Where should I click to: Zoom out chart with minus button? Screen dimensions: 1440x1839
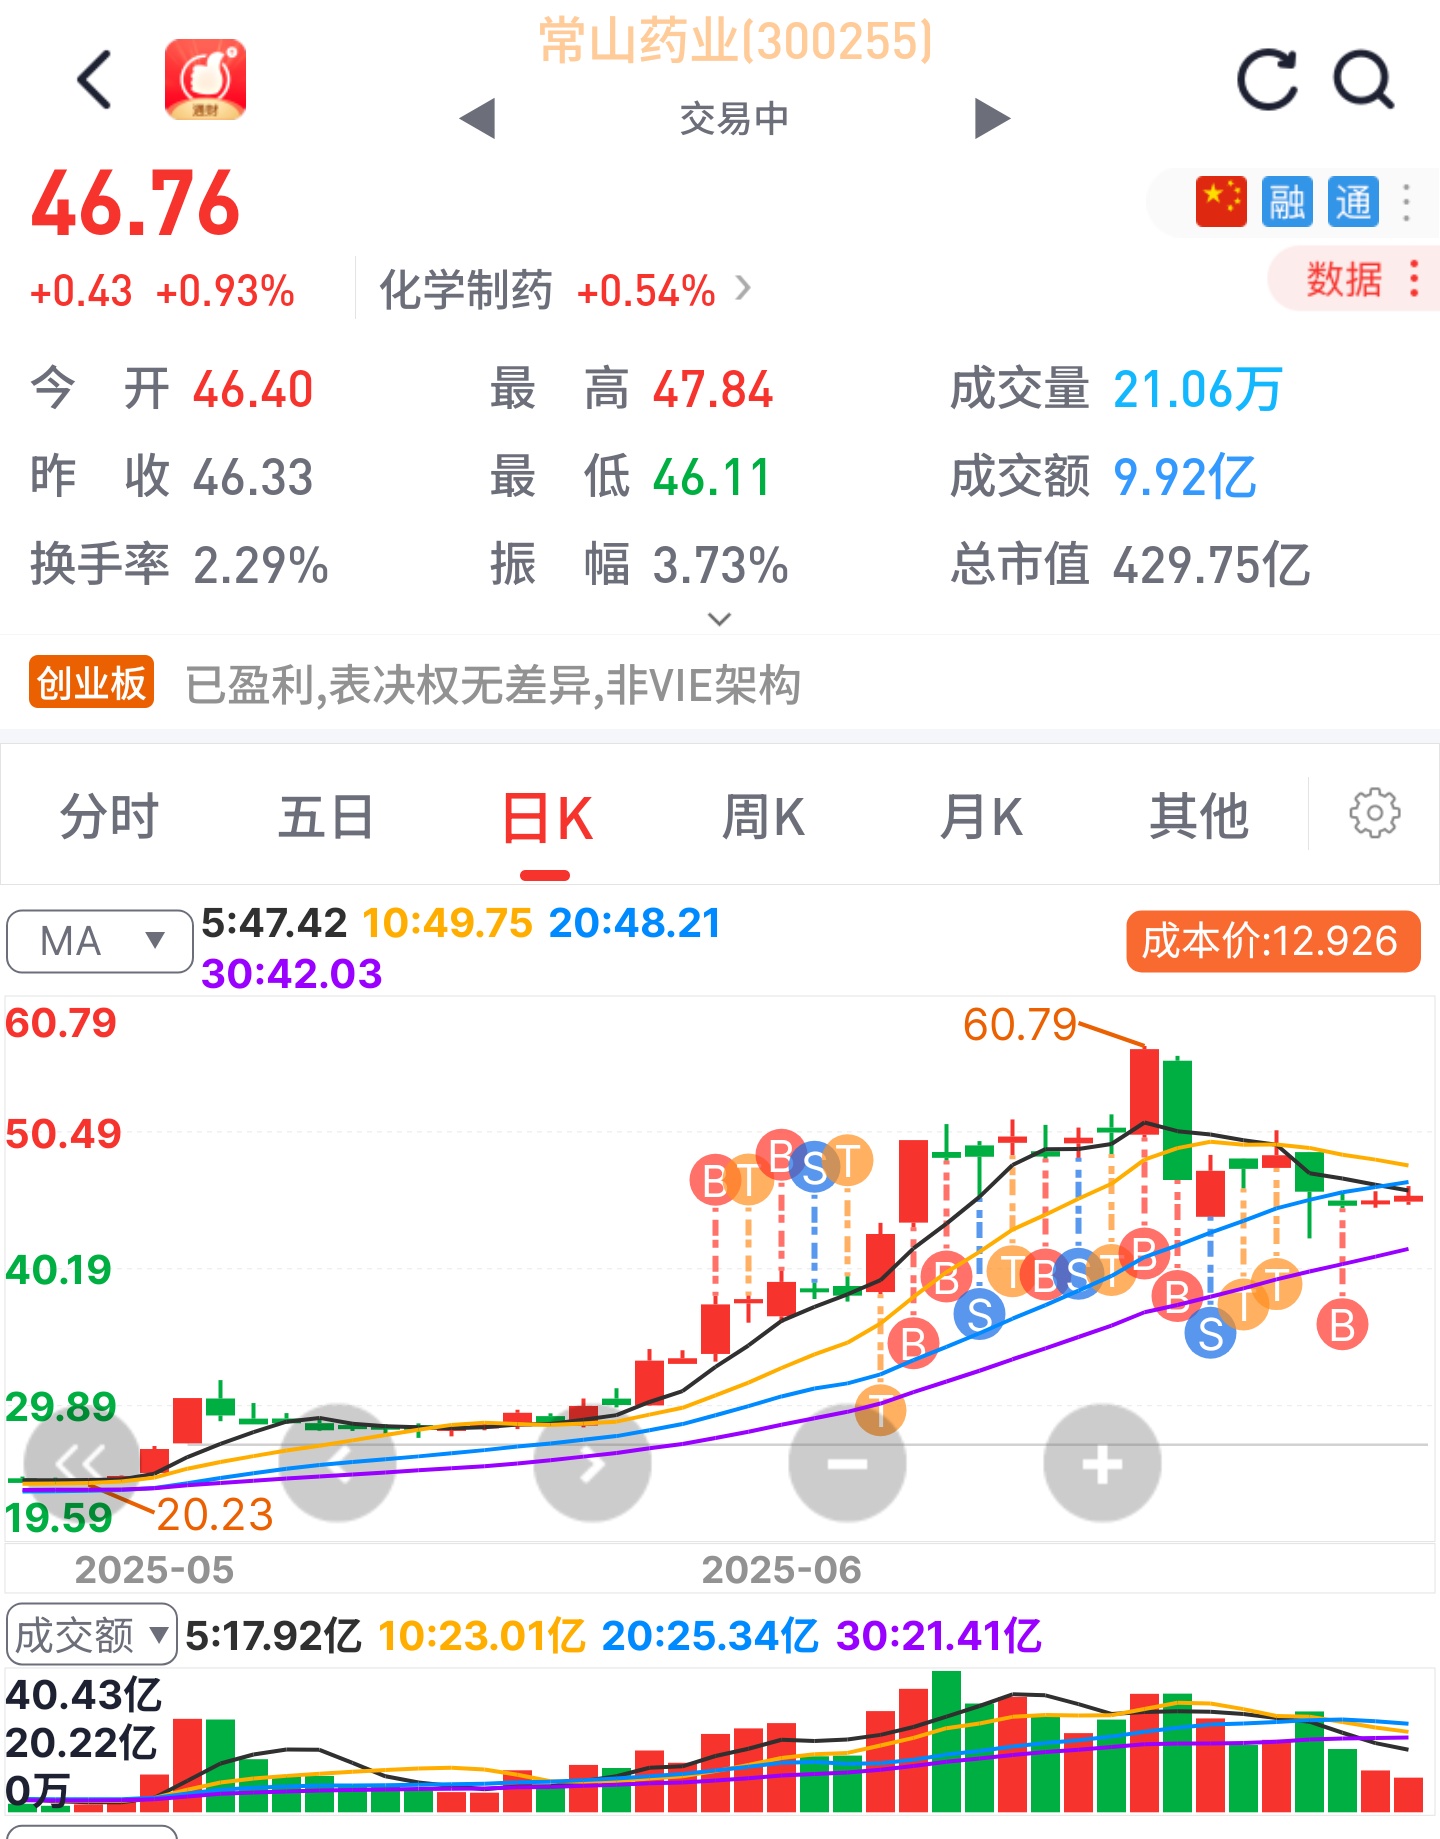point(847,1464)
